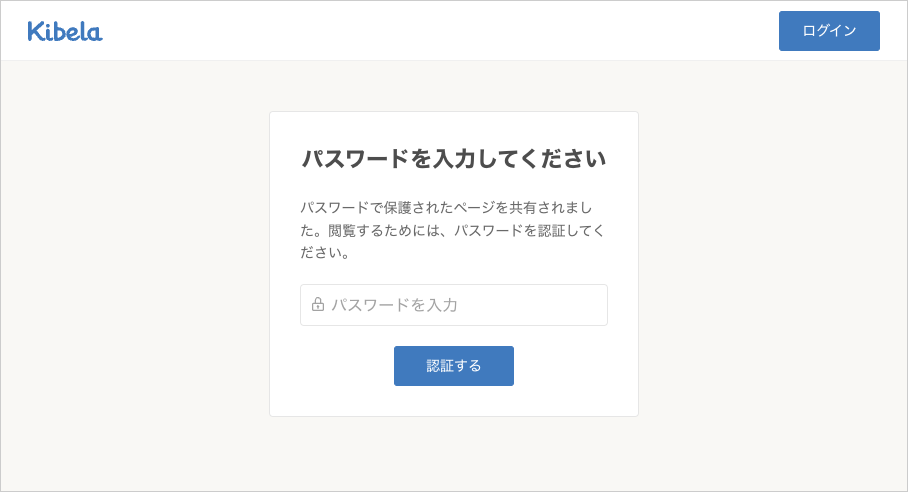Click the padlock symbol beside placeholder
This screenshot has width=908, height=492.
[318, 305]
